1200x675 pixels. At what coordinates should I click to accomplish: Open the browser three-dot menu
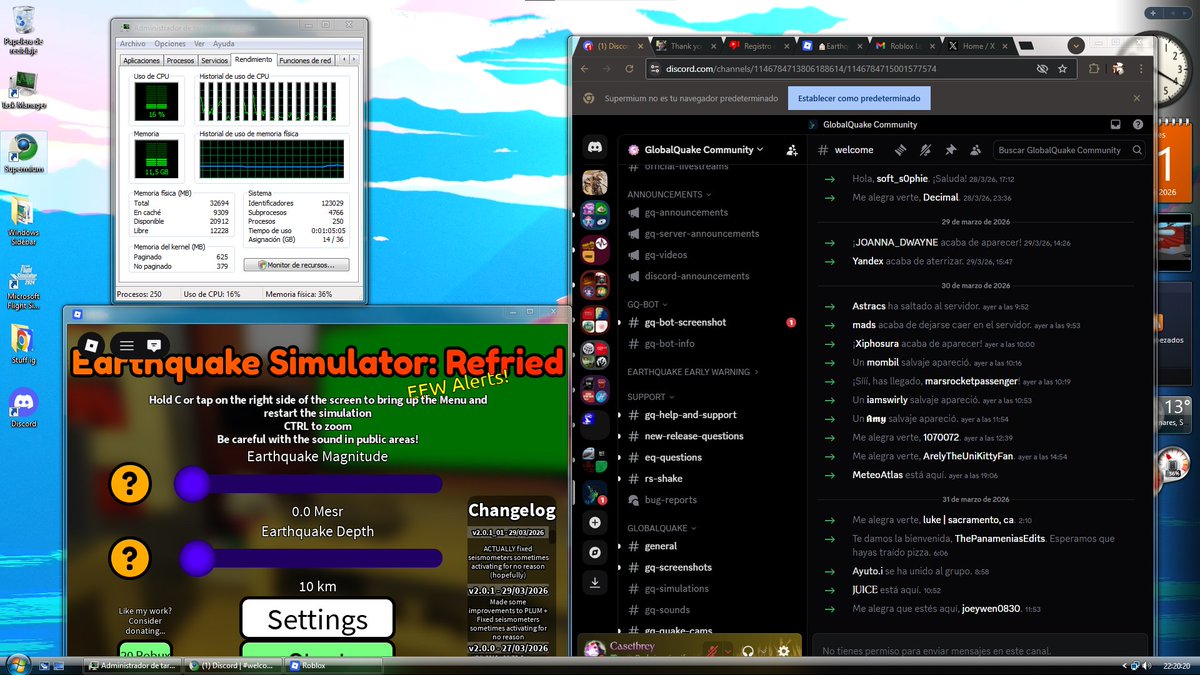tap(1140, 69)
